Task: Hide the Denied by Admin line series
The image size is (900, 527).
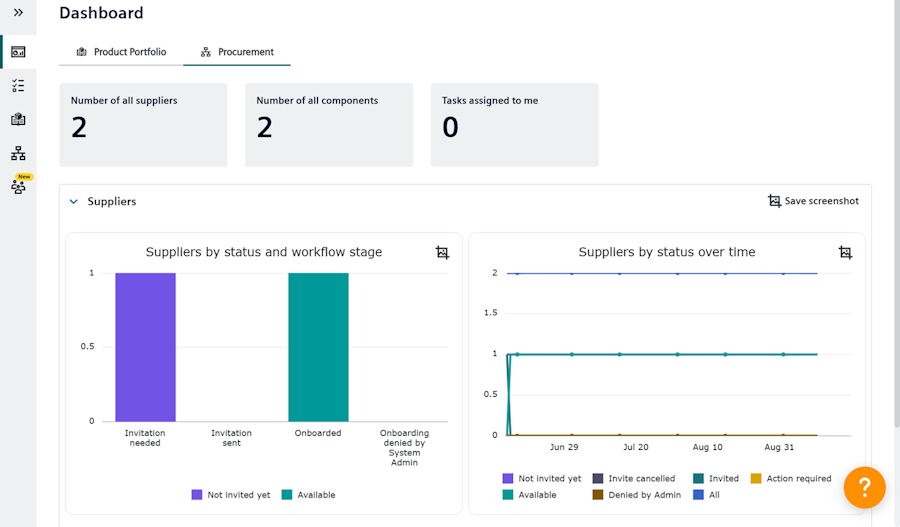Action: click(636, 495)
